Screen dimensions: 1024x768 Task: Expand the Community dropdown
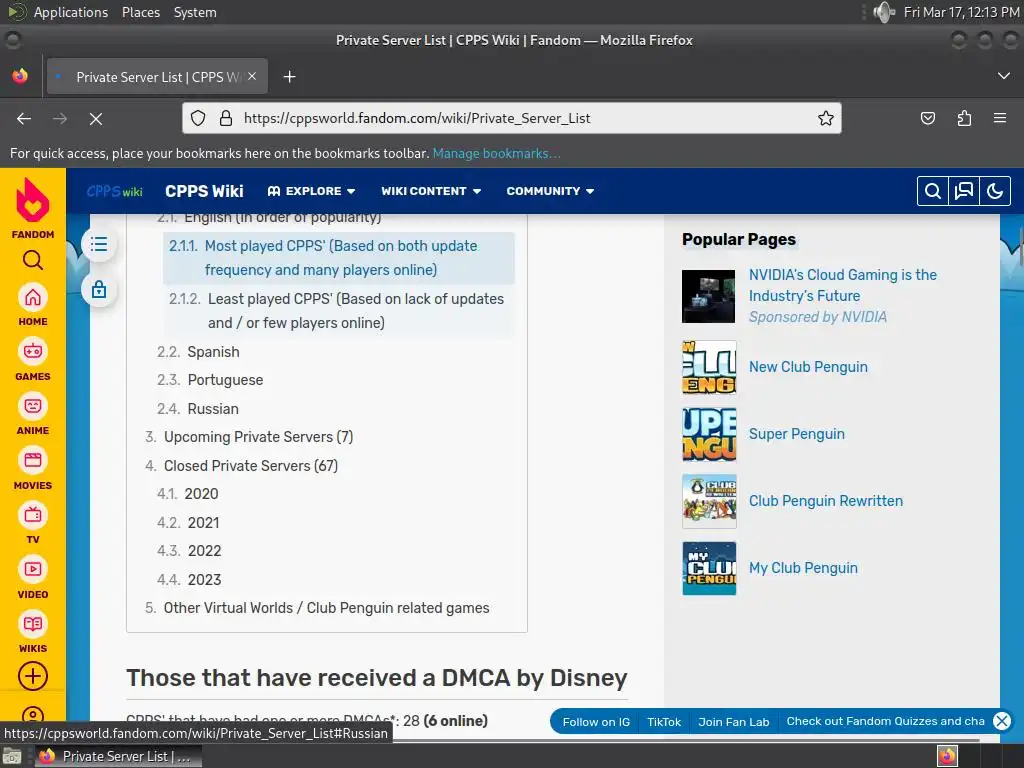click(550, 191)
